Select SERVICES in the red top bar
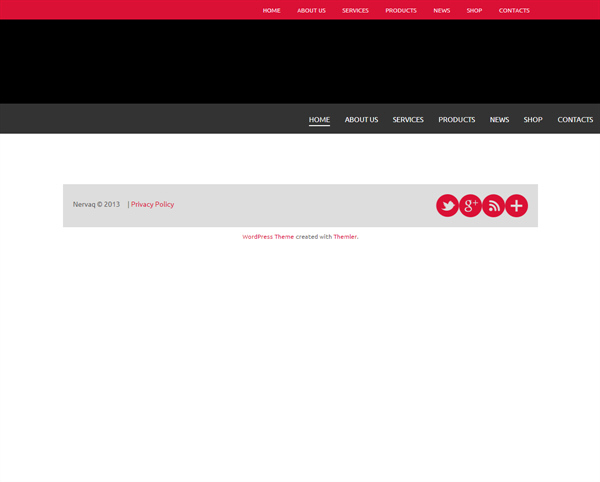 pyautogui.click(x=355, y=10)
